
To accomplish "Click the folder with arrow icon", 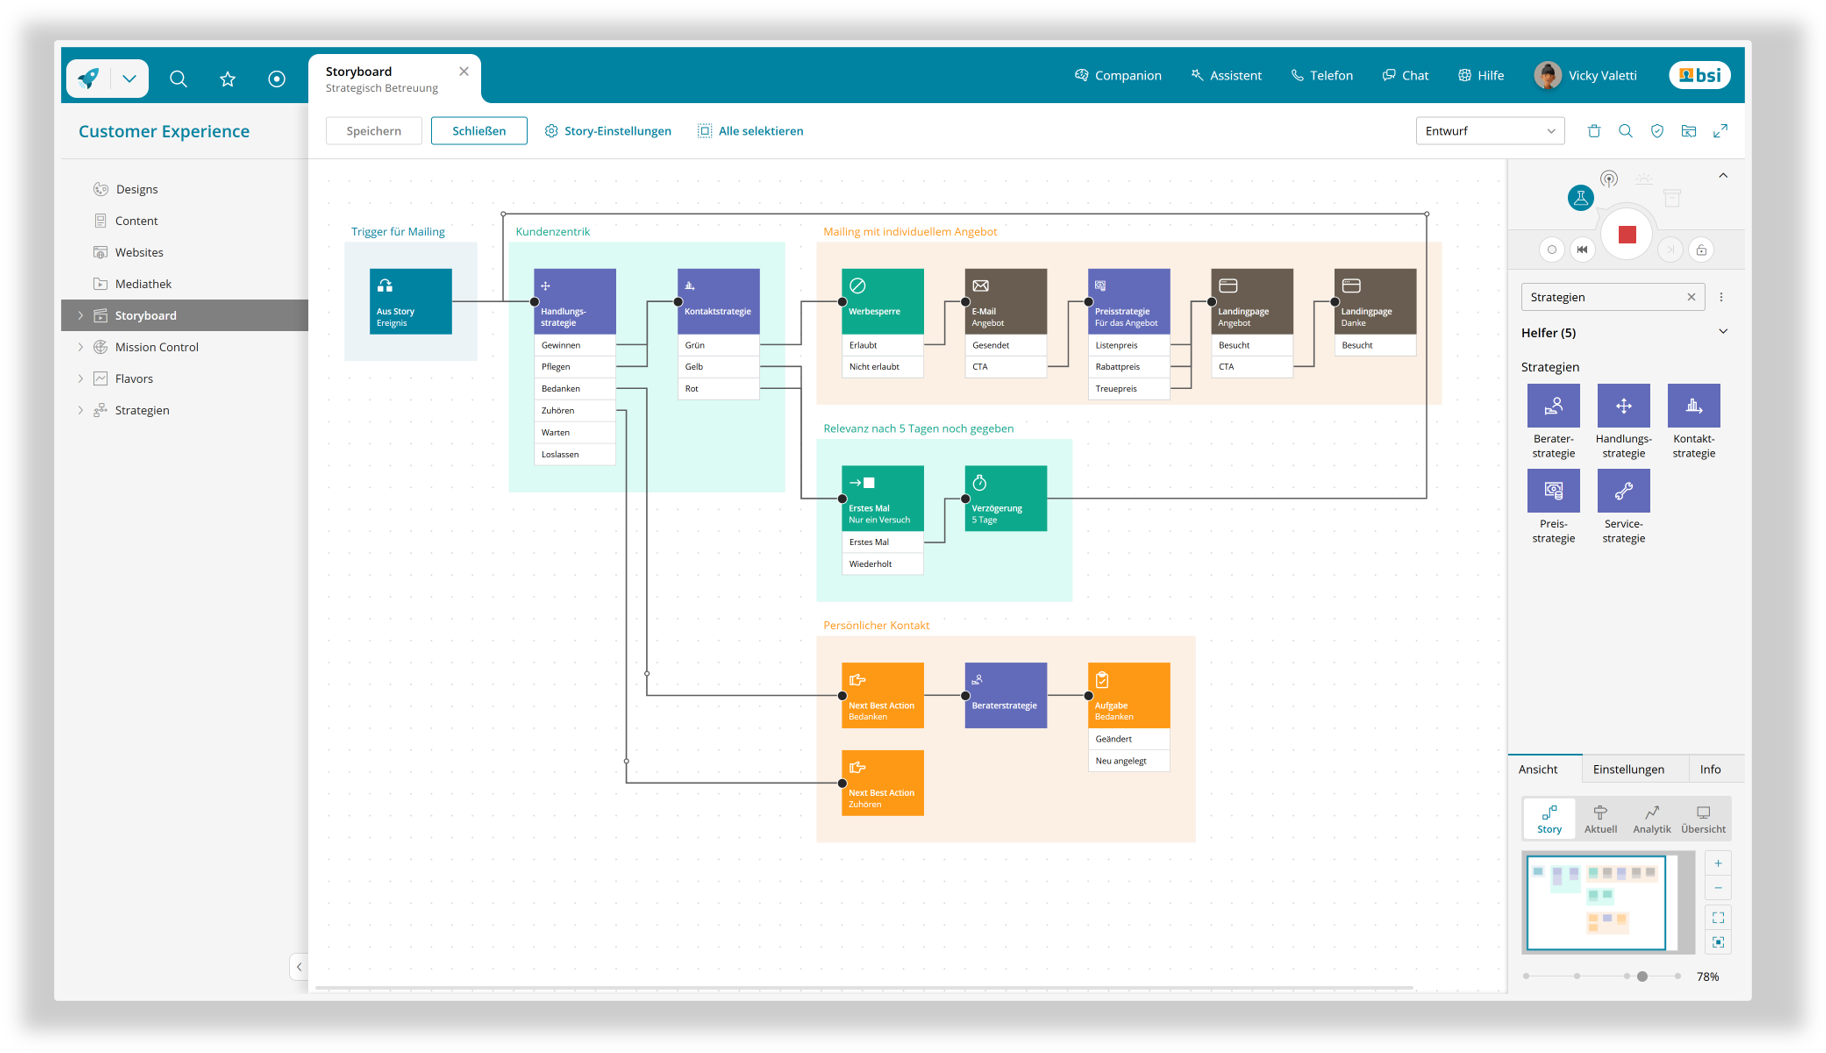I will point(1689,131).
